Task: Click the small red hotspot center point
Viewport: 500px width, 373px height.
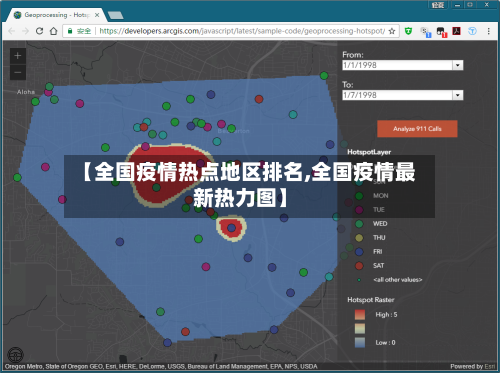Action: [x=231, y=228]
